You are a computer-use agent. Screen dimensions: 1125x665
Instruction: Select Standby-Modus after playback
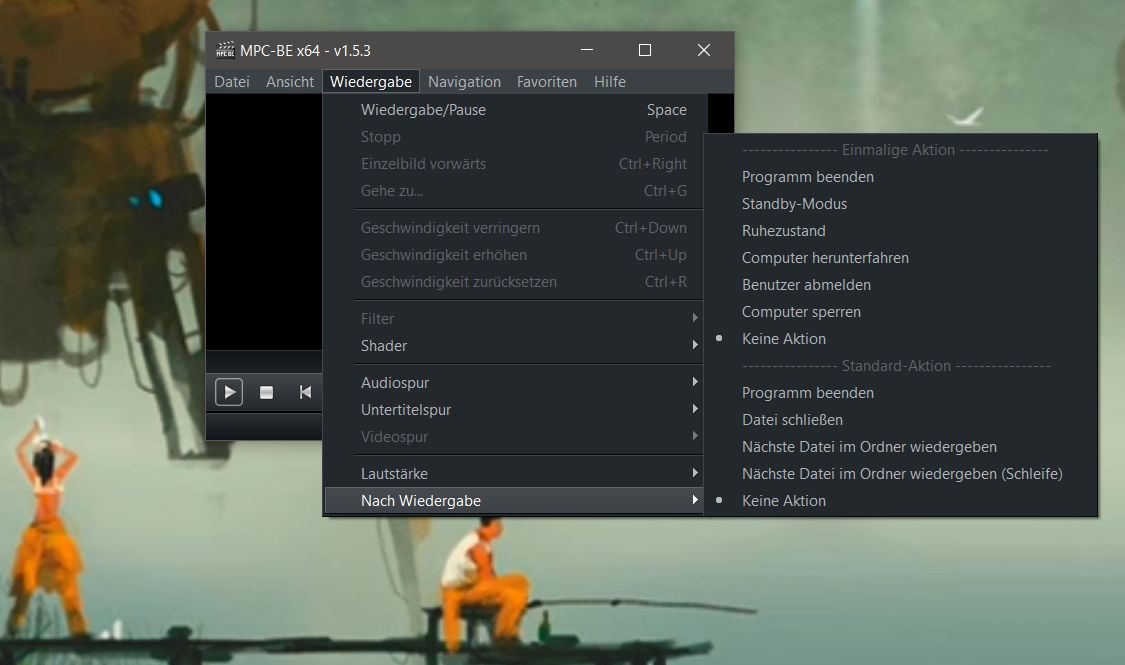click(901, 204)
